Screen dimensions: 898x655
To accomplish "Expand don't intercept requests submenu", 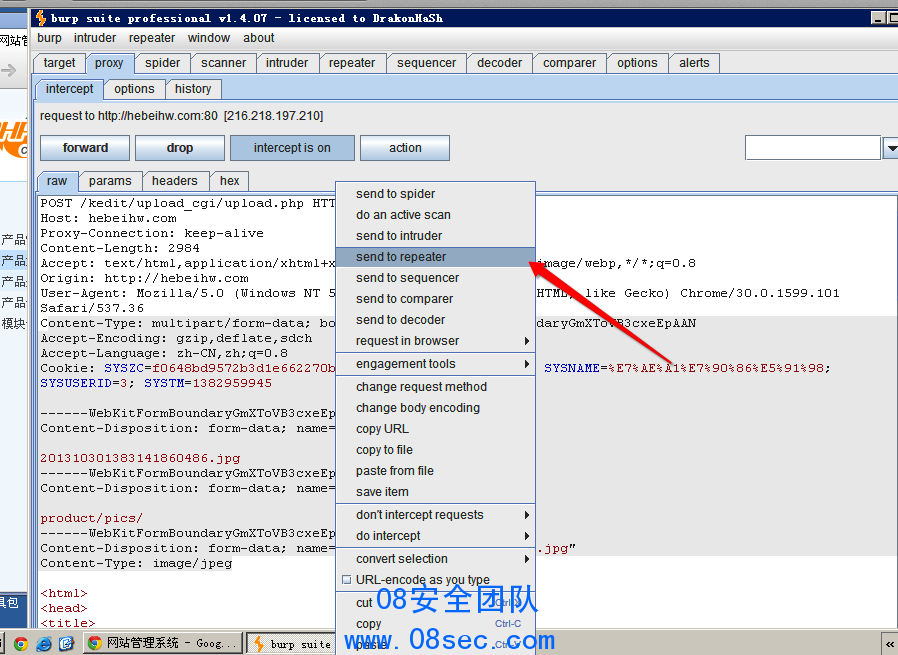I will click(435, 515).
